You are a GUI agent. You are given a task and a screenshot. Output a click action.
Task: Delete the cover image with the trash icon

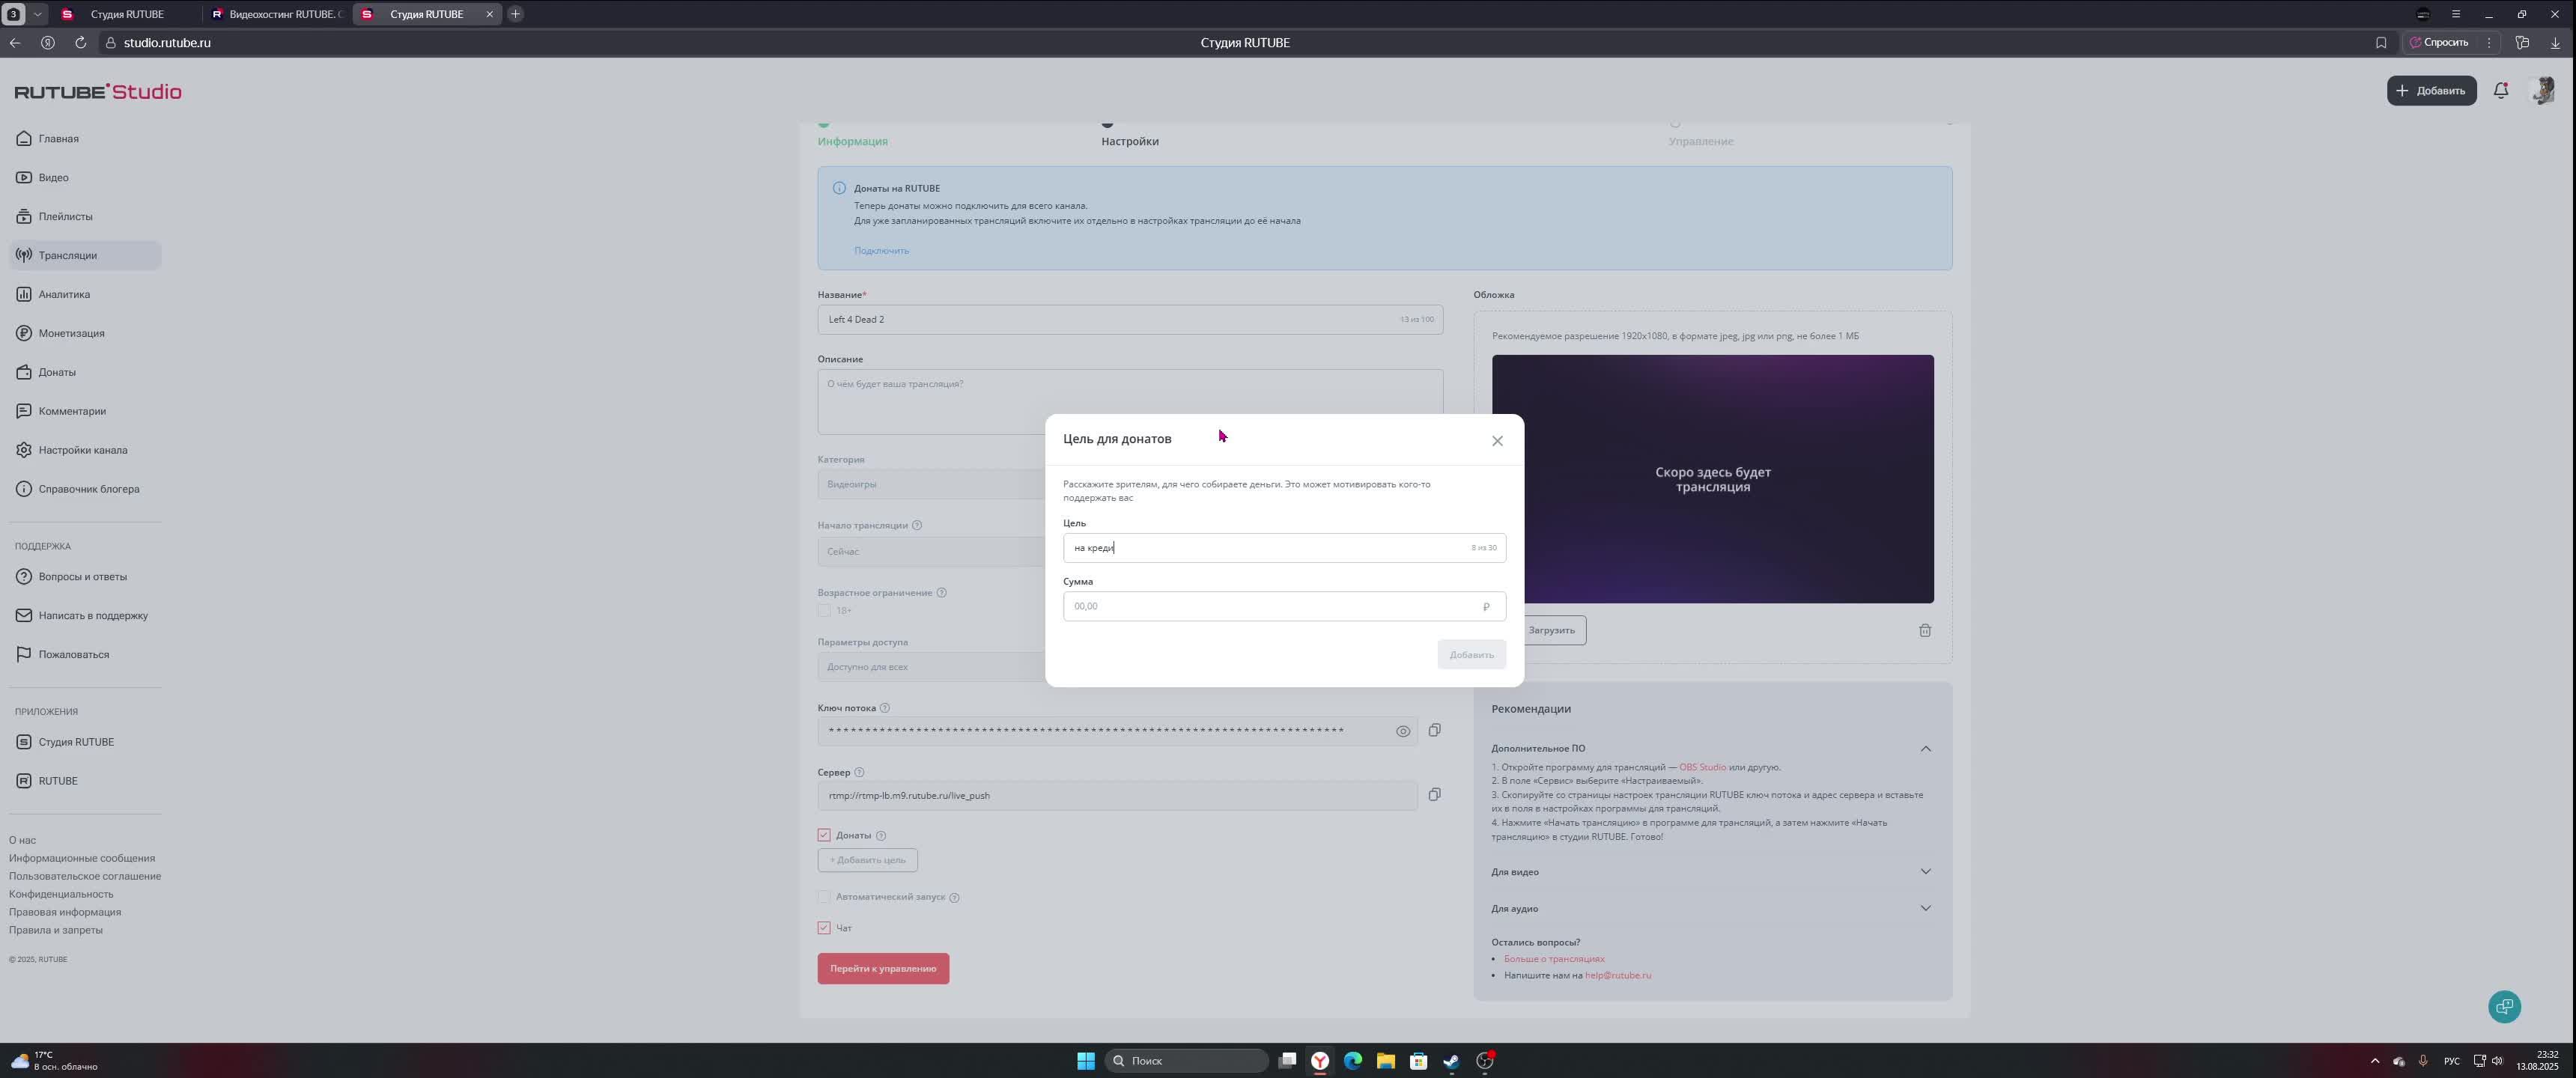(x=1924, y=631)
